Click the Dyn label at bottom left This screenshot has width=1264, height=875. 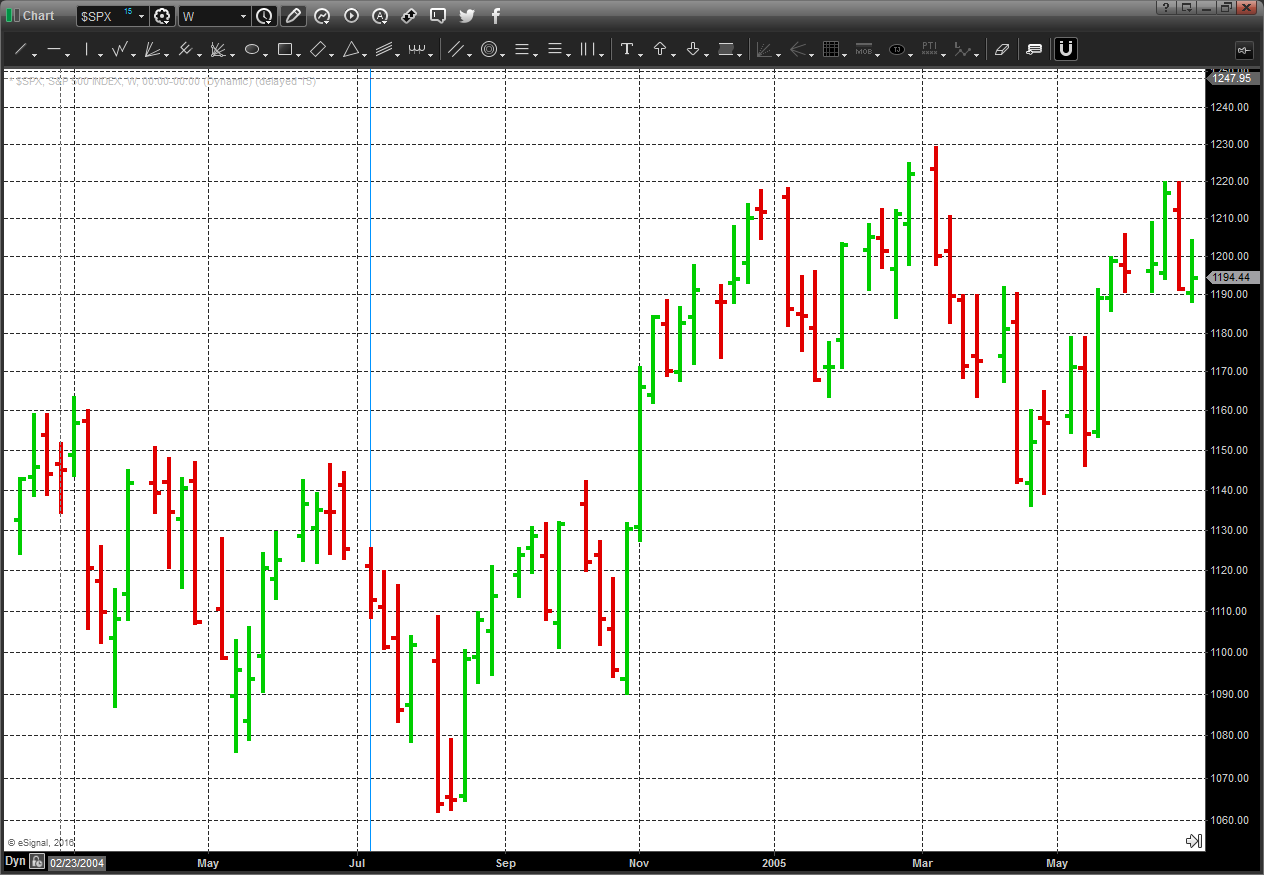pos(15,861)
